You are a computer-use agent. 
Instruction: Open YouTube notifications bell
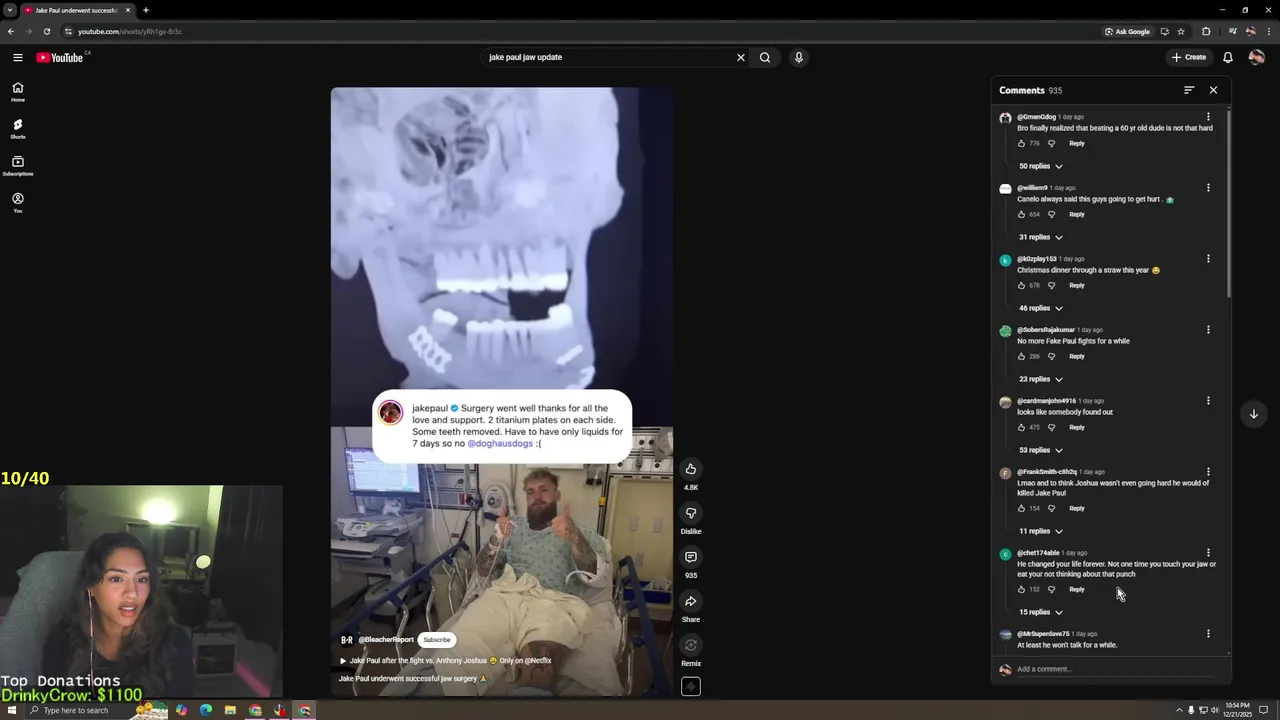(x=1228, y=57)
